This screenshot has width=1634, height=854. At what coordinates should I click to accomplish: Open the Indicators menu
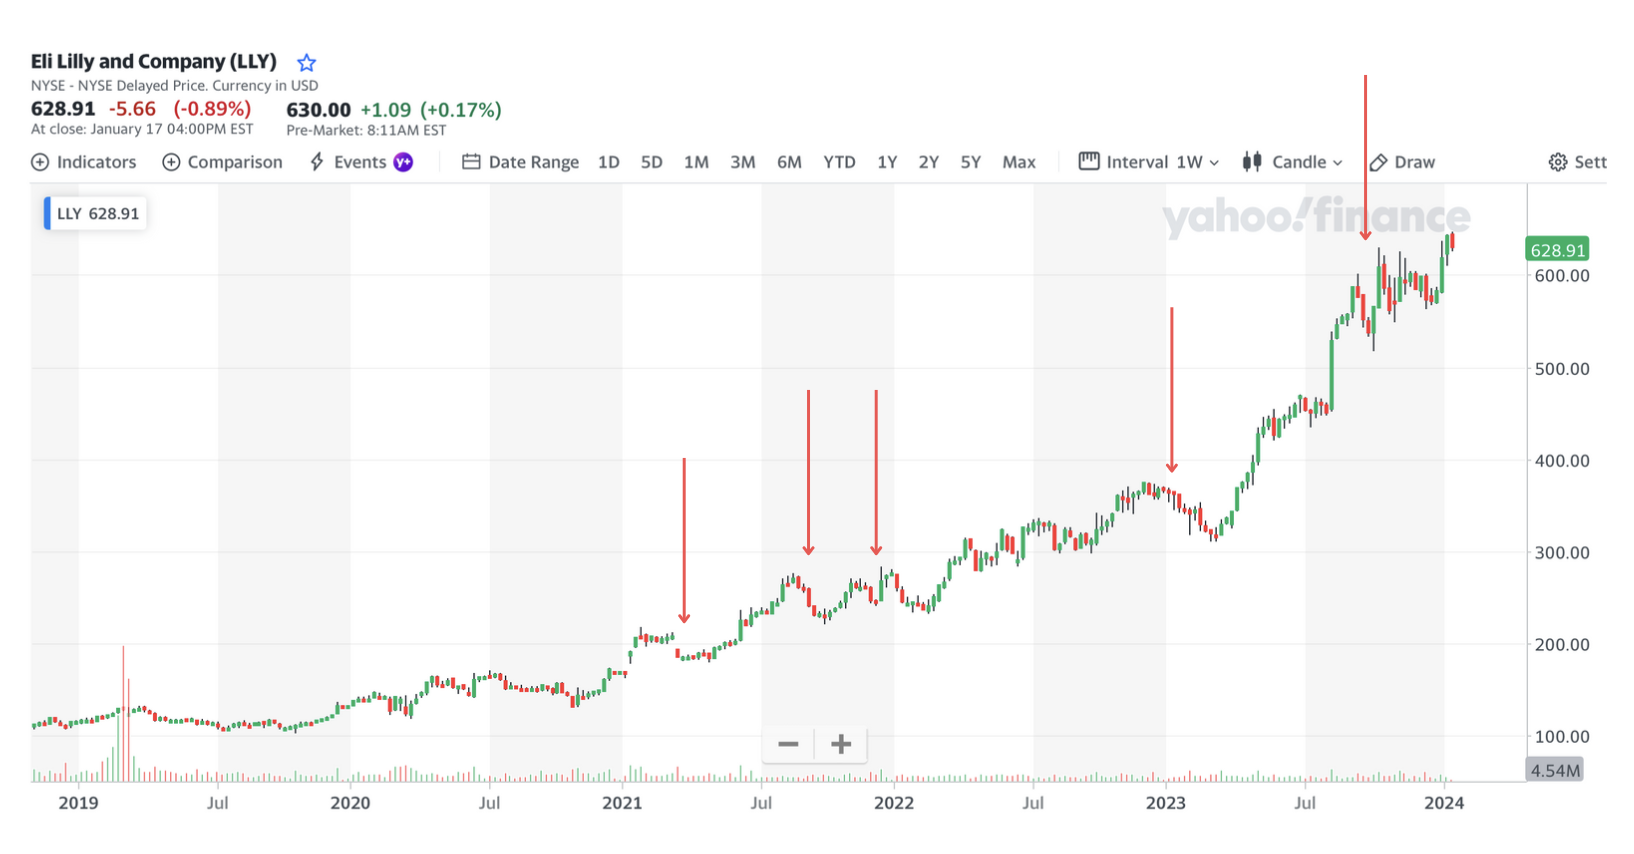click(84, 162)
